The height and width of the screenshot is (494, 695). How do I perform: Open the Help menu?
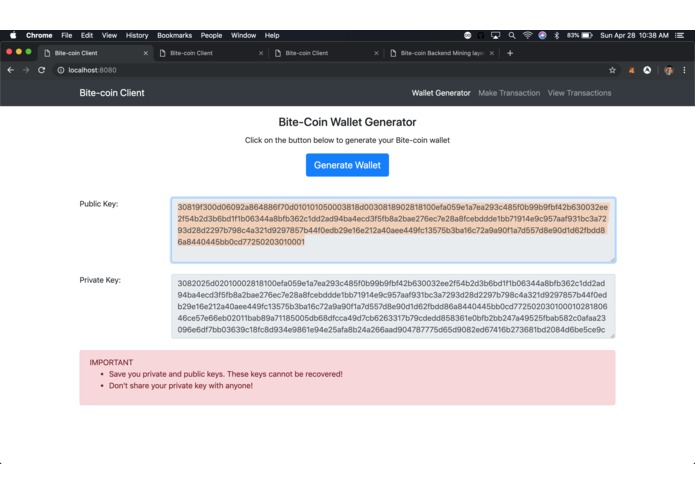point(272,35)
